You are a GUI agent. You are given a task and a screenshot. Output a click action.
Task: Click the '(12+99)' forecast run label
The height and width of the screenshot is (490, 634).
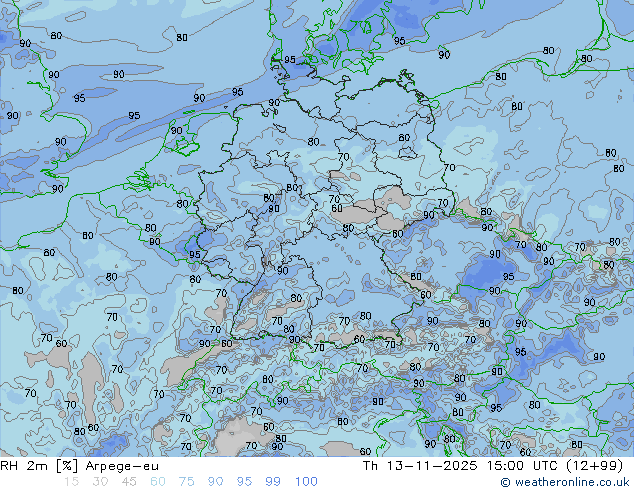[x=594, y=466]
